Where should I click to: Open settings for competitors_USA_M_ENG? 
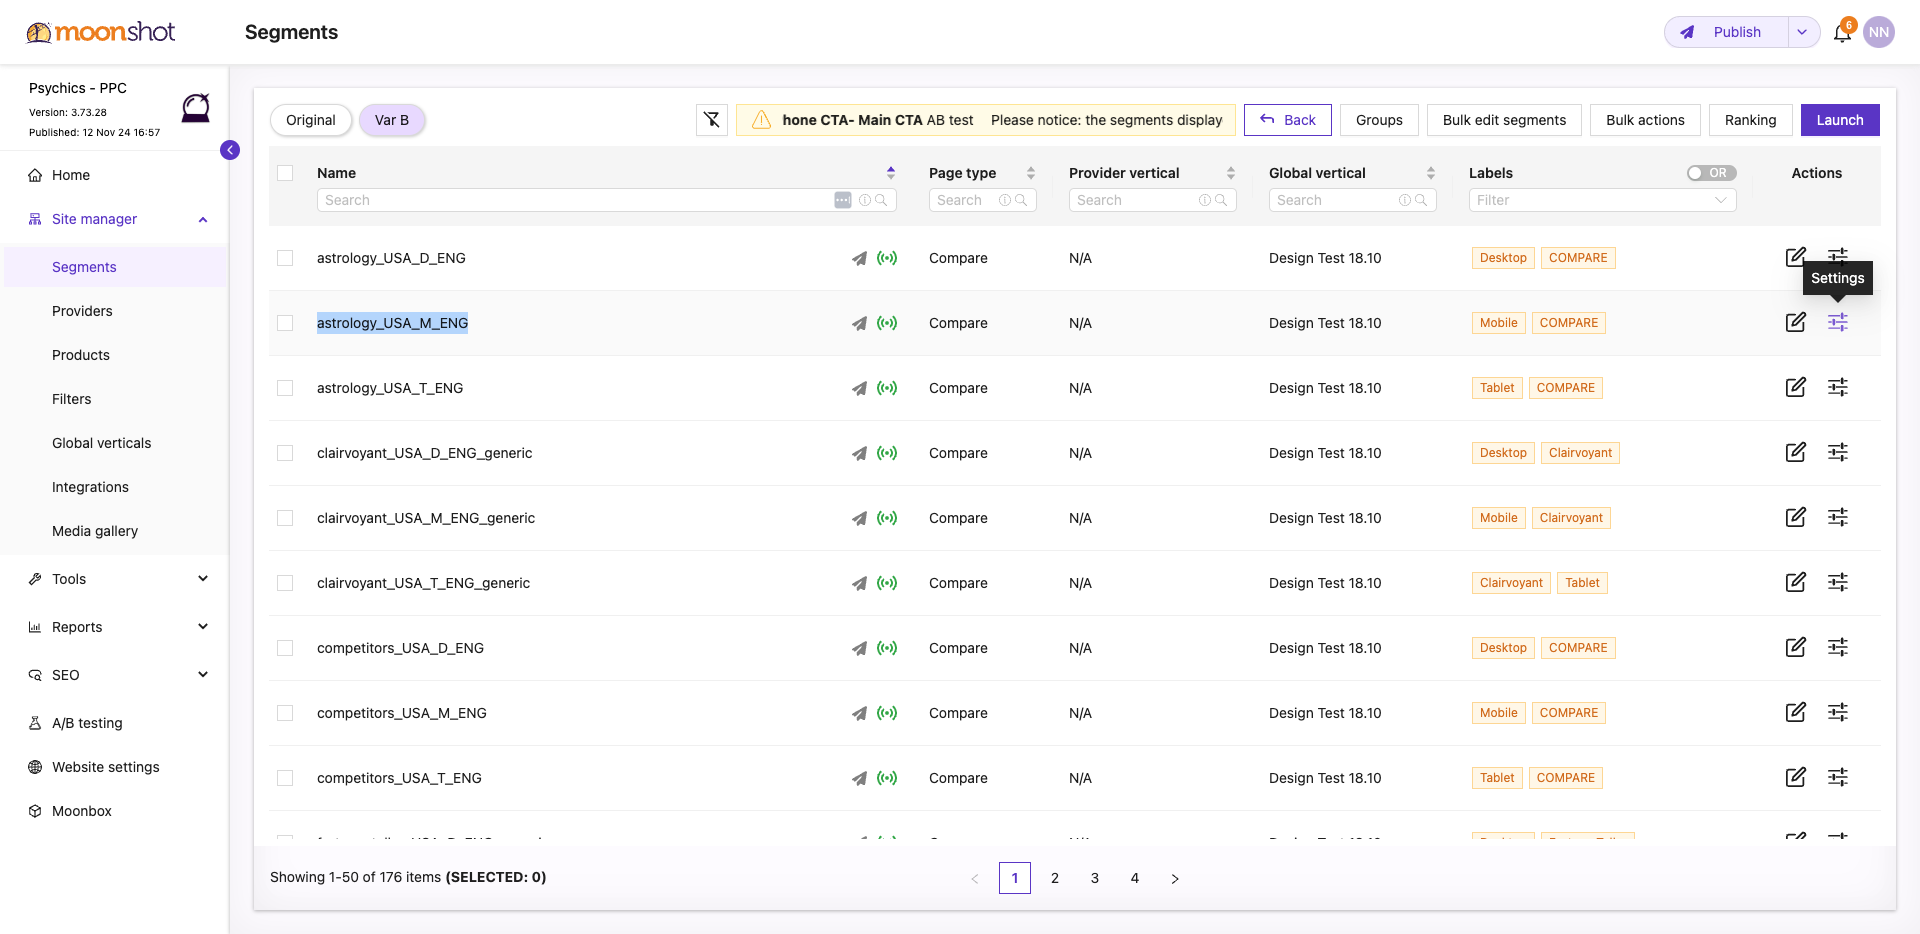point(1838,712)
